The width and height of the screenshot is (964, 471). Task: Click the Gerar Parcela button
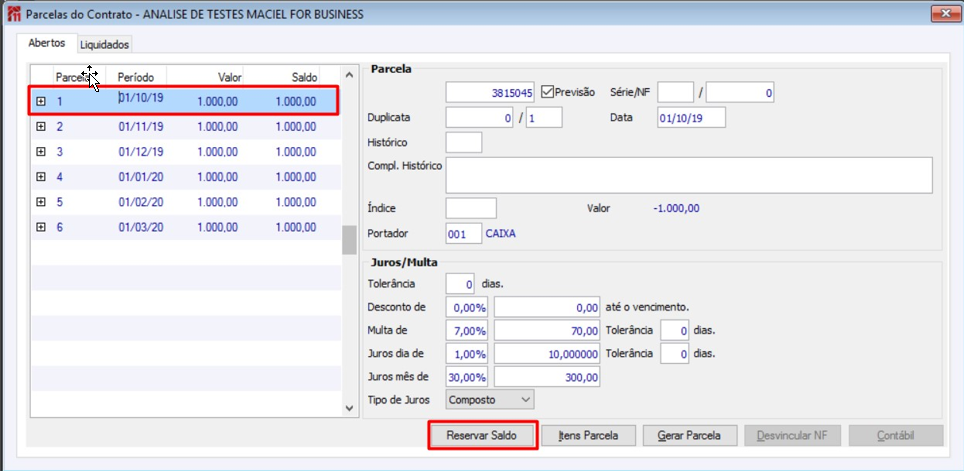689,436
